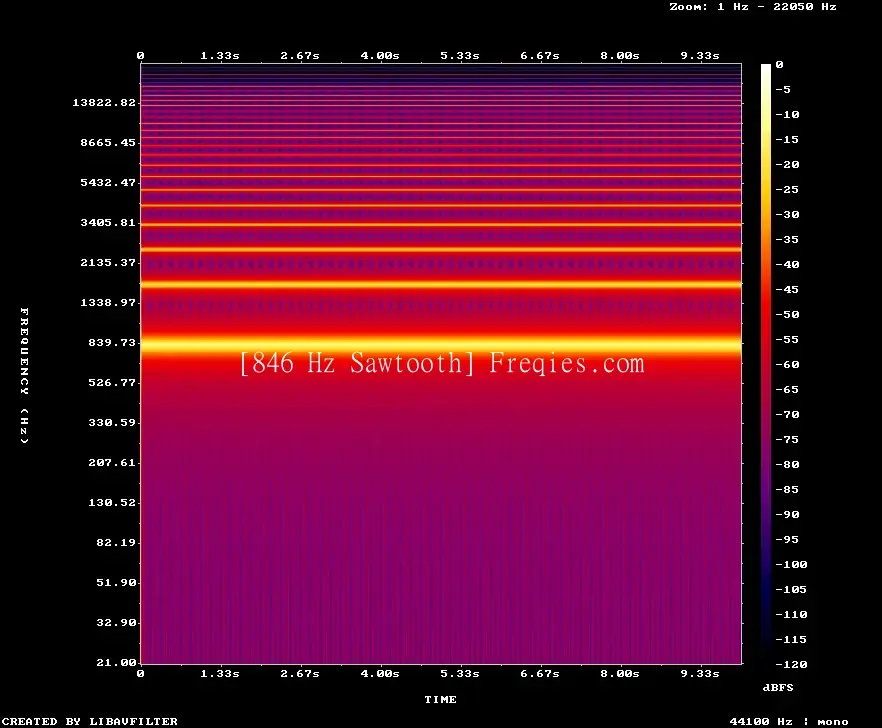882x728 pixels.
Task: Click 1.33s on the top time axis
Action: 220,56
